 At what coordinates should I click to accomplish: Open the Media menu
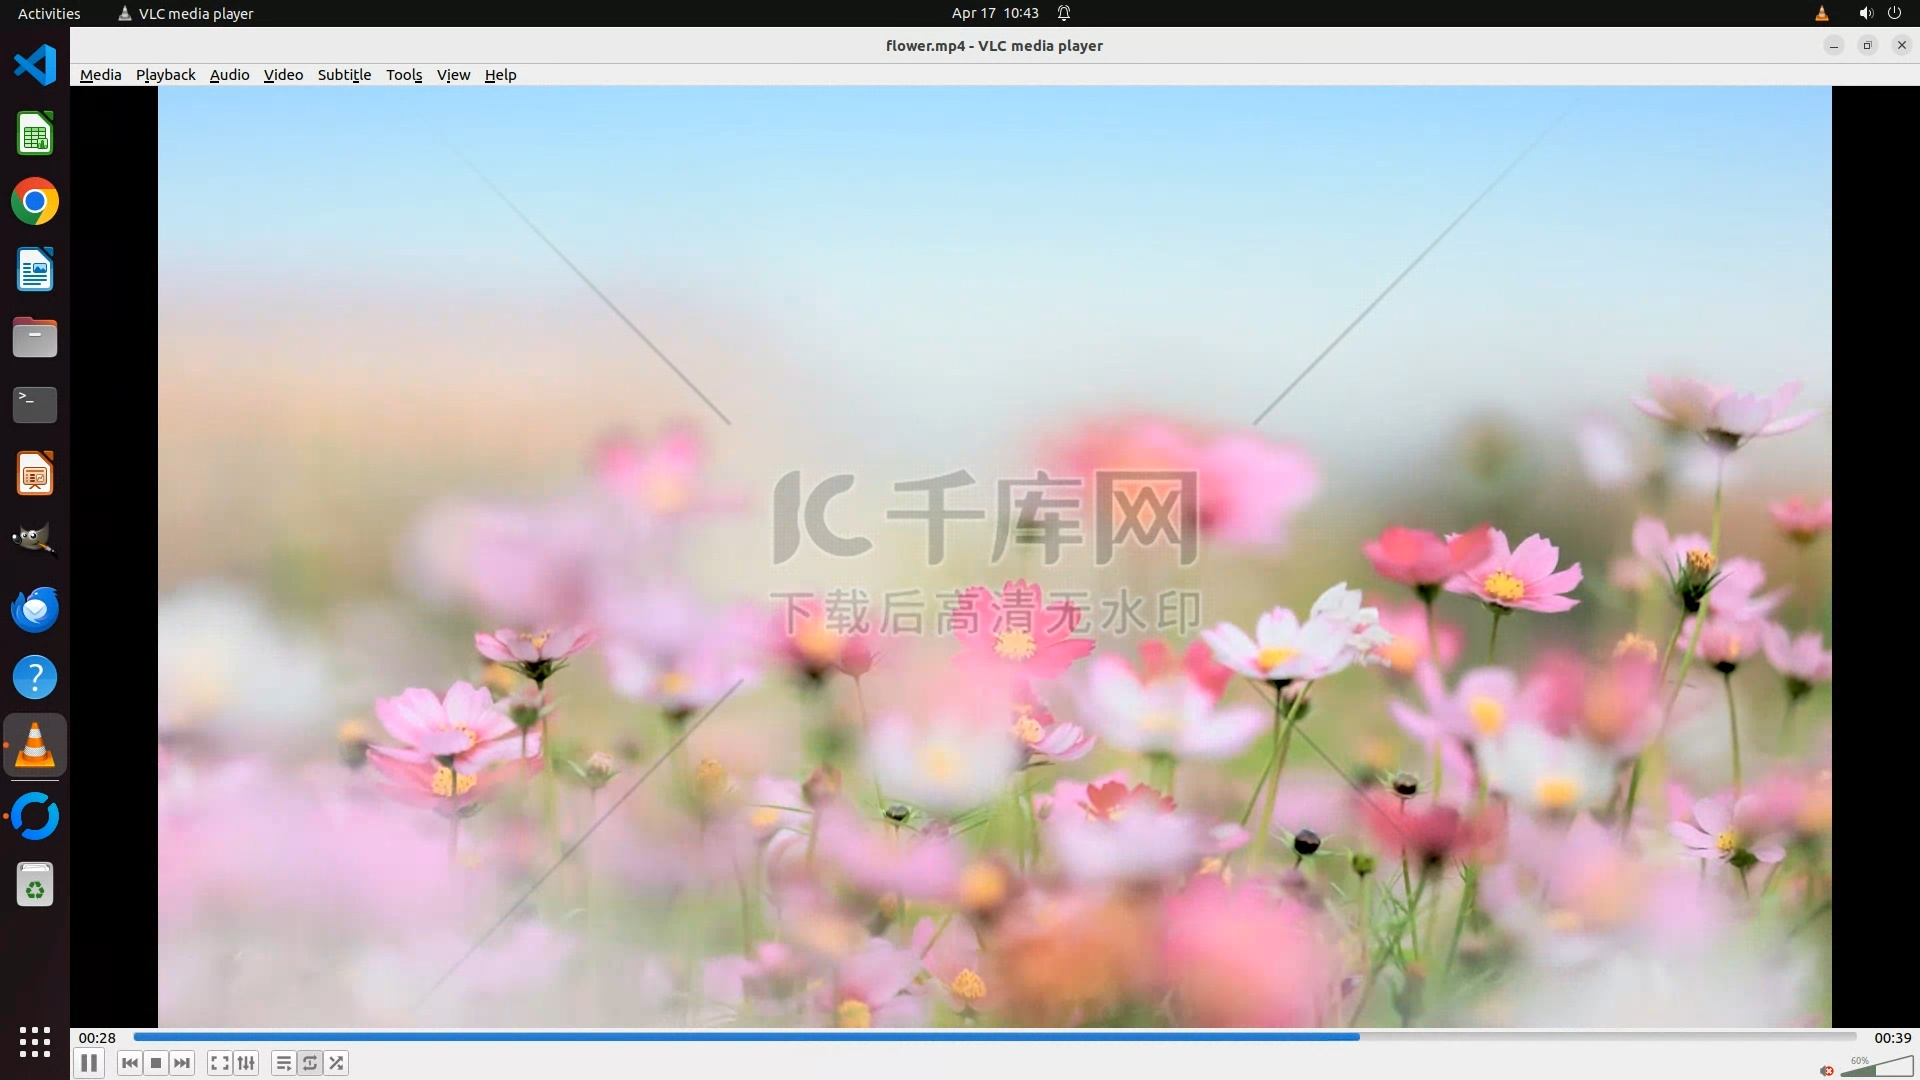pos(100,75)
